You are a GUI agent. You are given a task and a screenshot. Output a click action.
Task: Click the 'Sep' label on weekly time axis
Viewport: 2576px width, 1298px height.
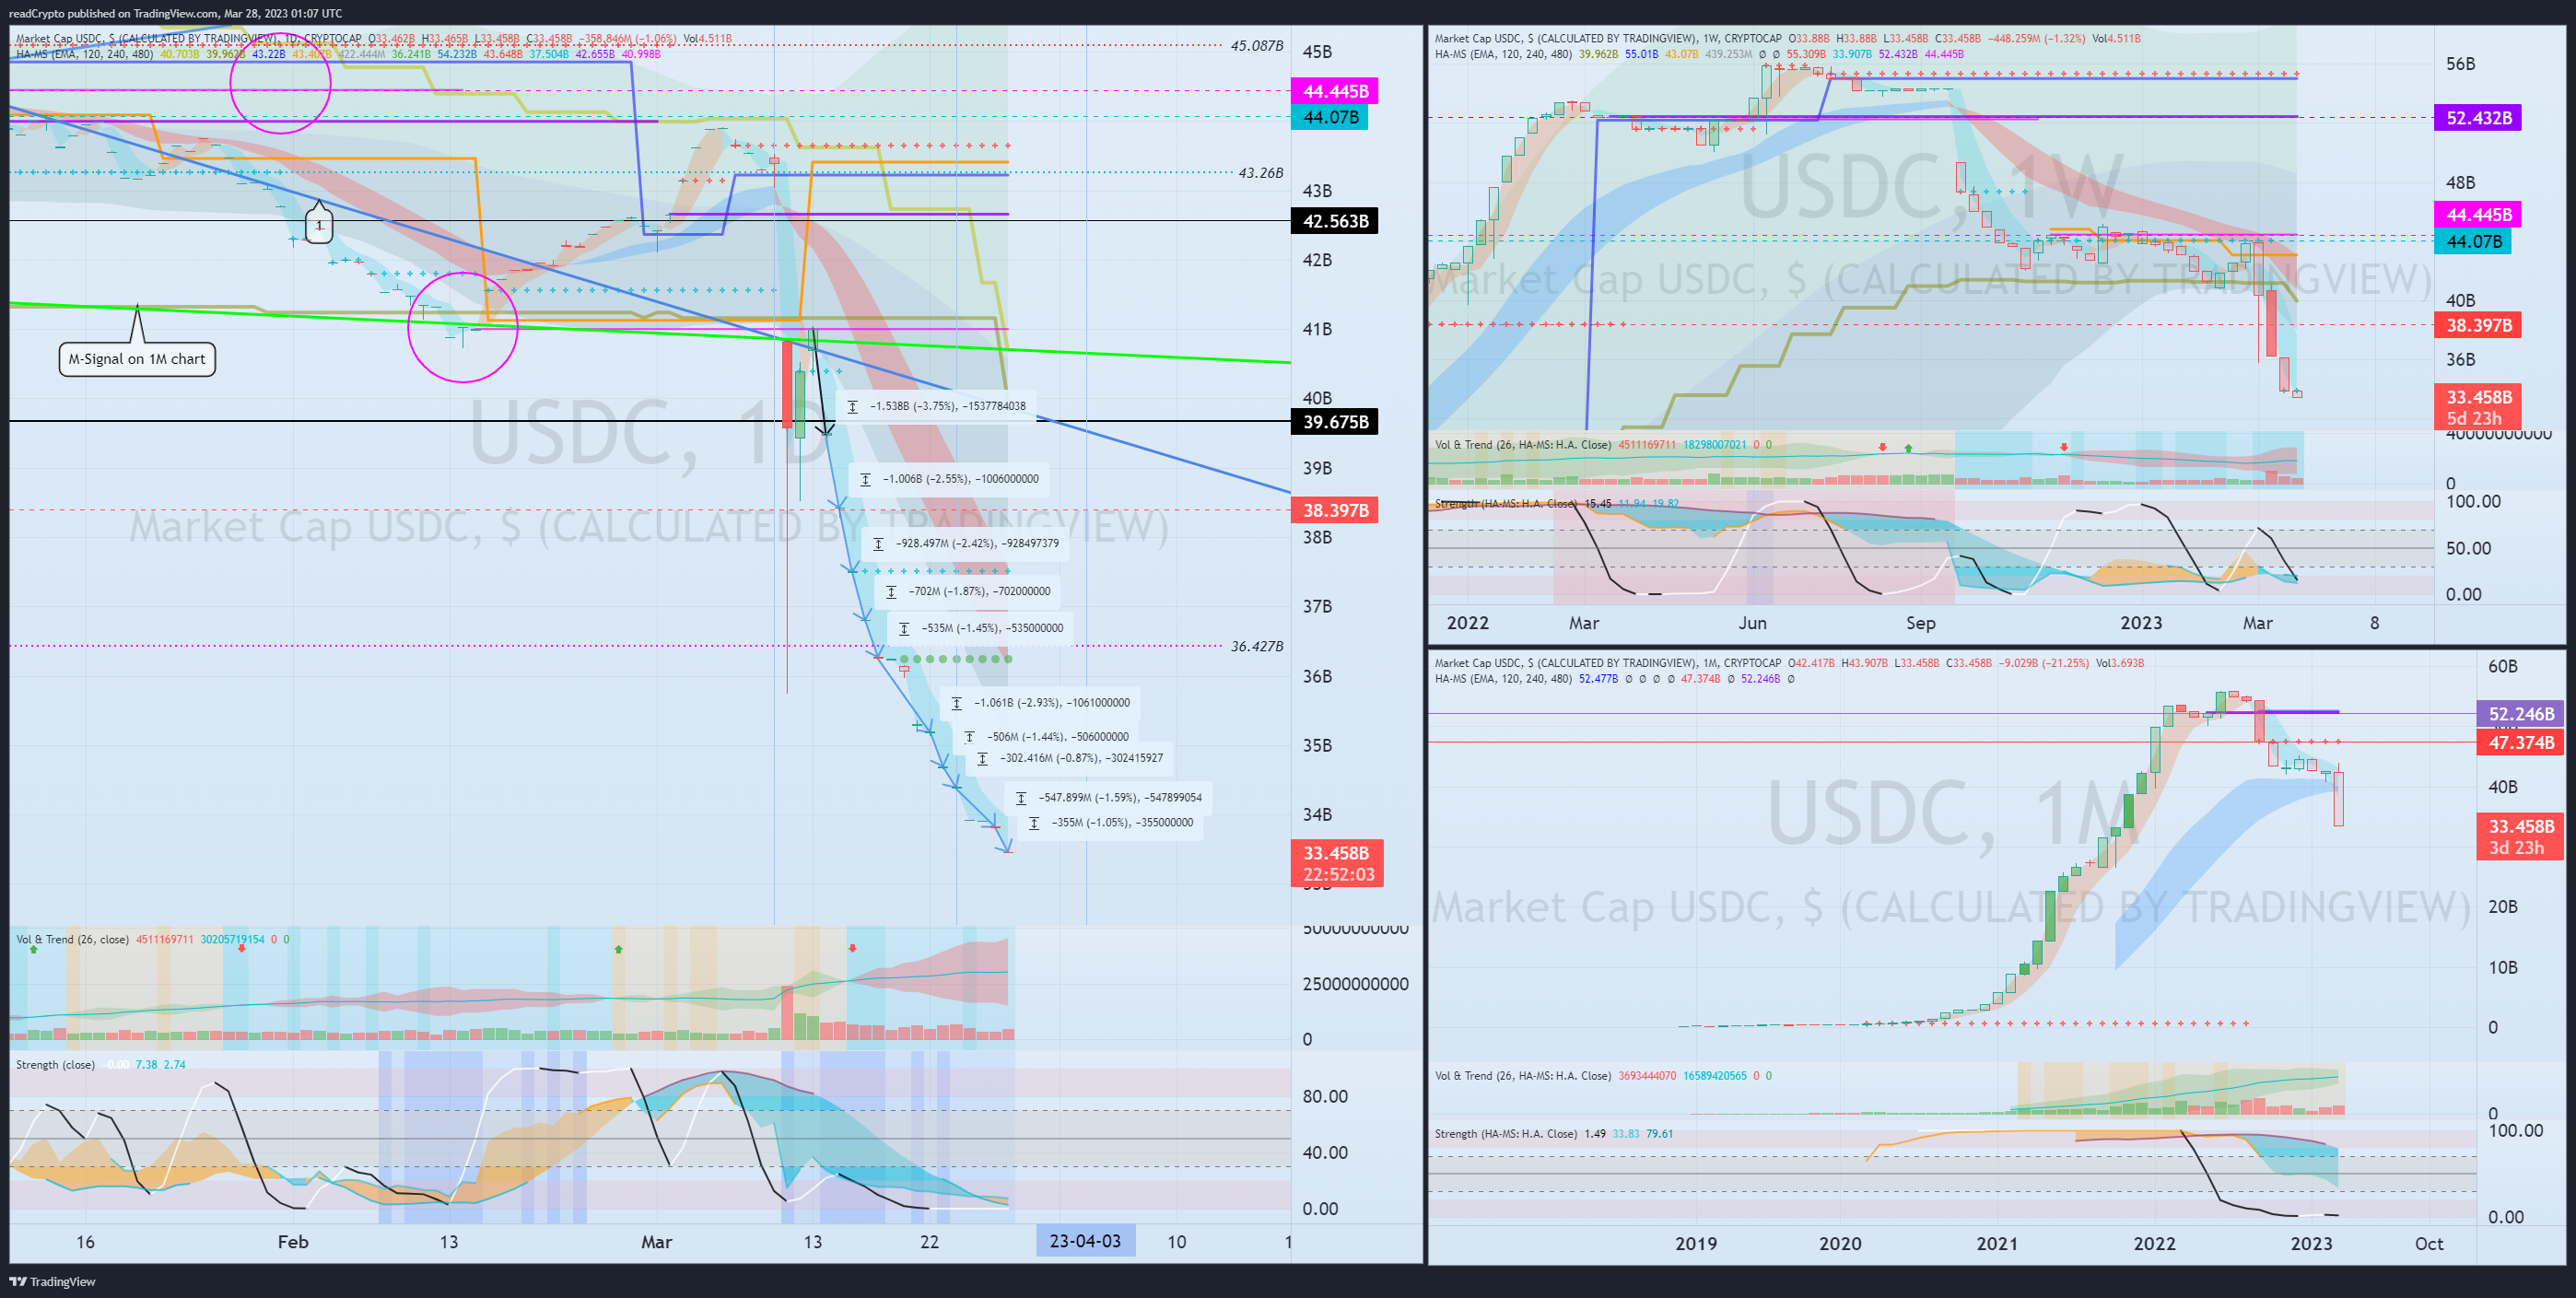1920,622
